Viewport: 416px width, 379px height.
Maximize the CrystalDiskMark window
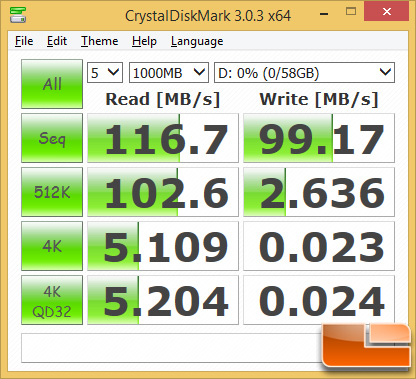coord(351,12)
